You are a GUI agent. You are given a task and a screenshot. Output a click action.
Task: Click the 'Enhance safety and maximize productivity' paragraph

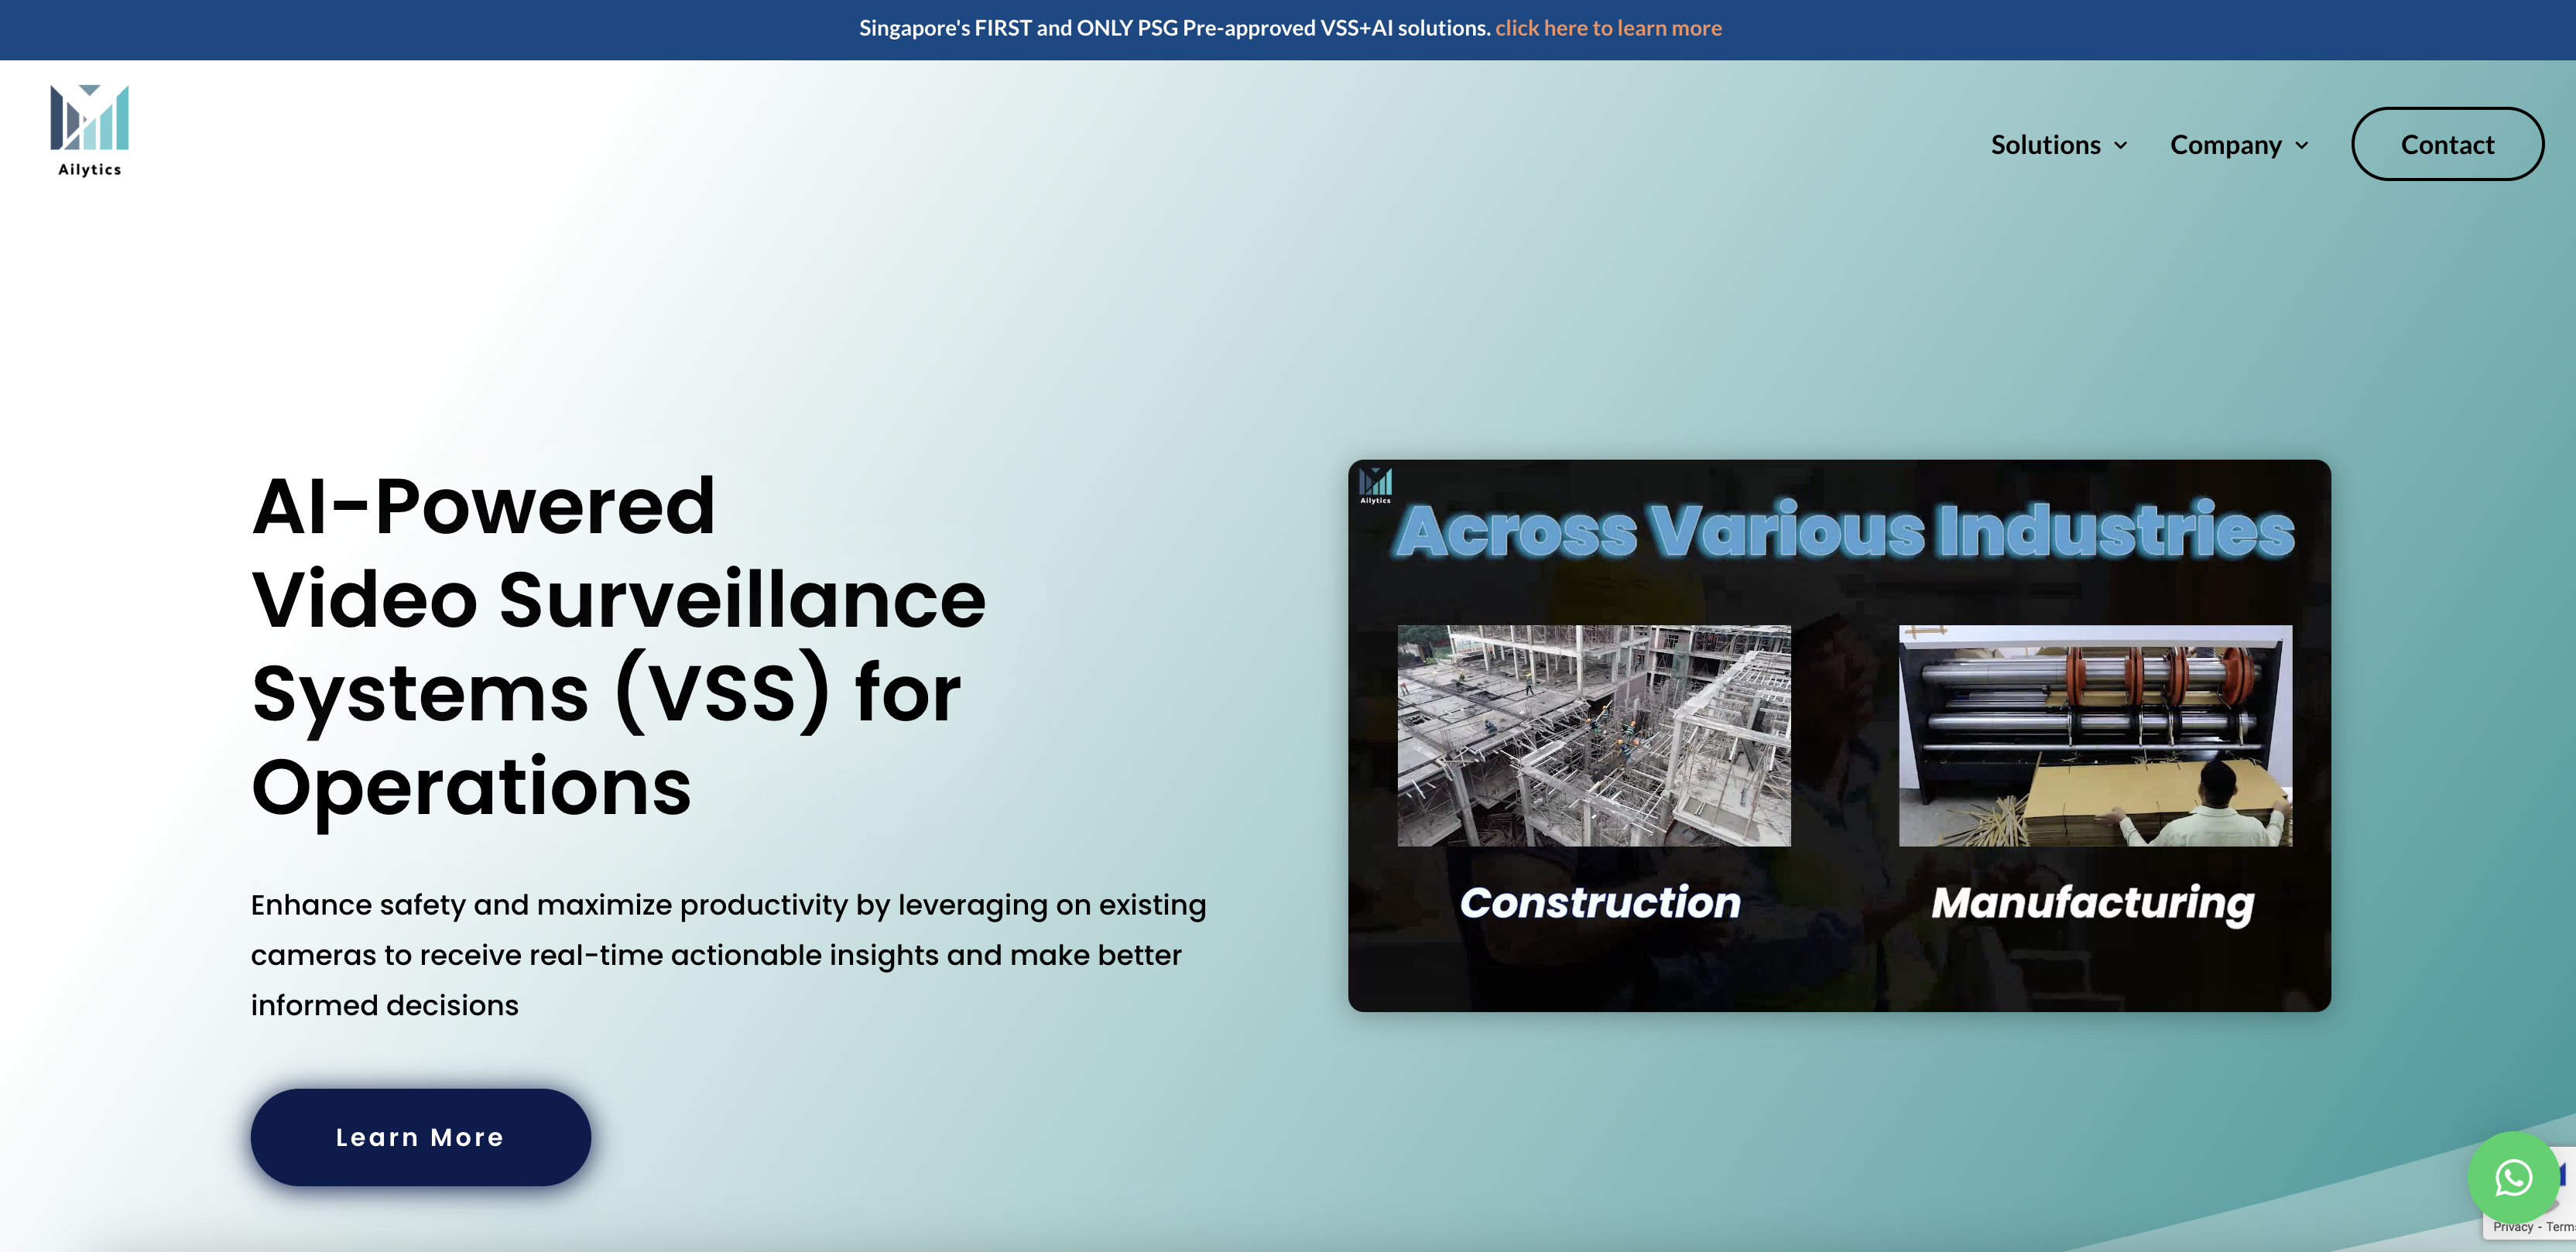pos(728,955)
